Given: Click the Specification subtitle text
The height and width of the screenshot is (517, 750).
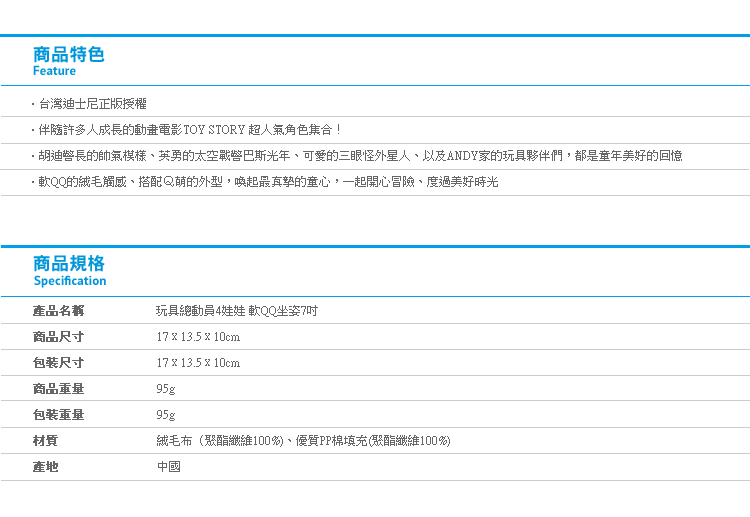Looking at the screenshot, I should (x=70, y=281).
